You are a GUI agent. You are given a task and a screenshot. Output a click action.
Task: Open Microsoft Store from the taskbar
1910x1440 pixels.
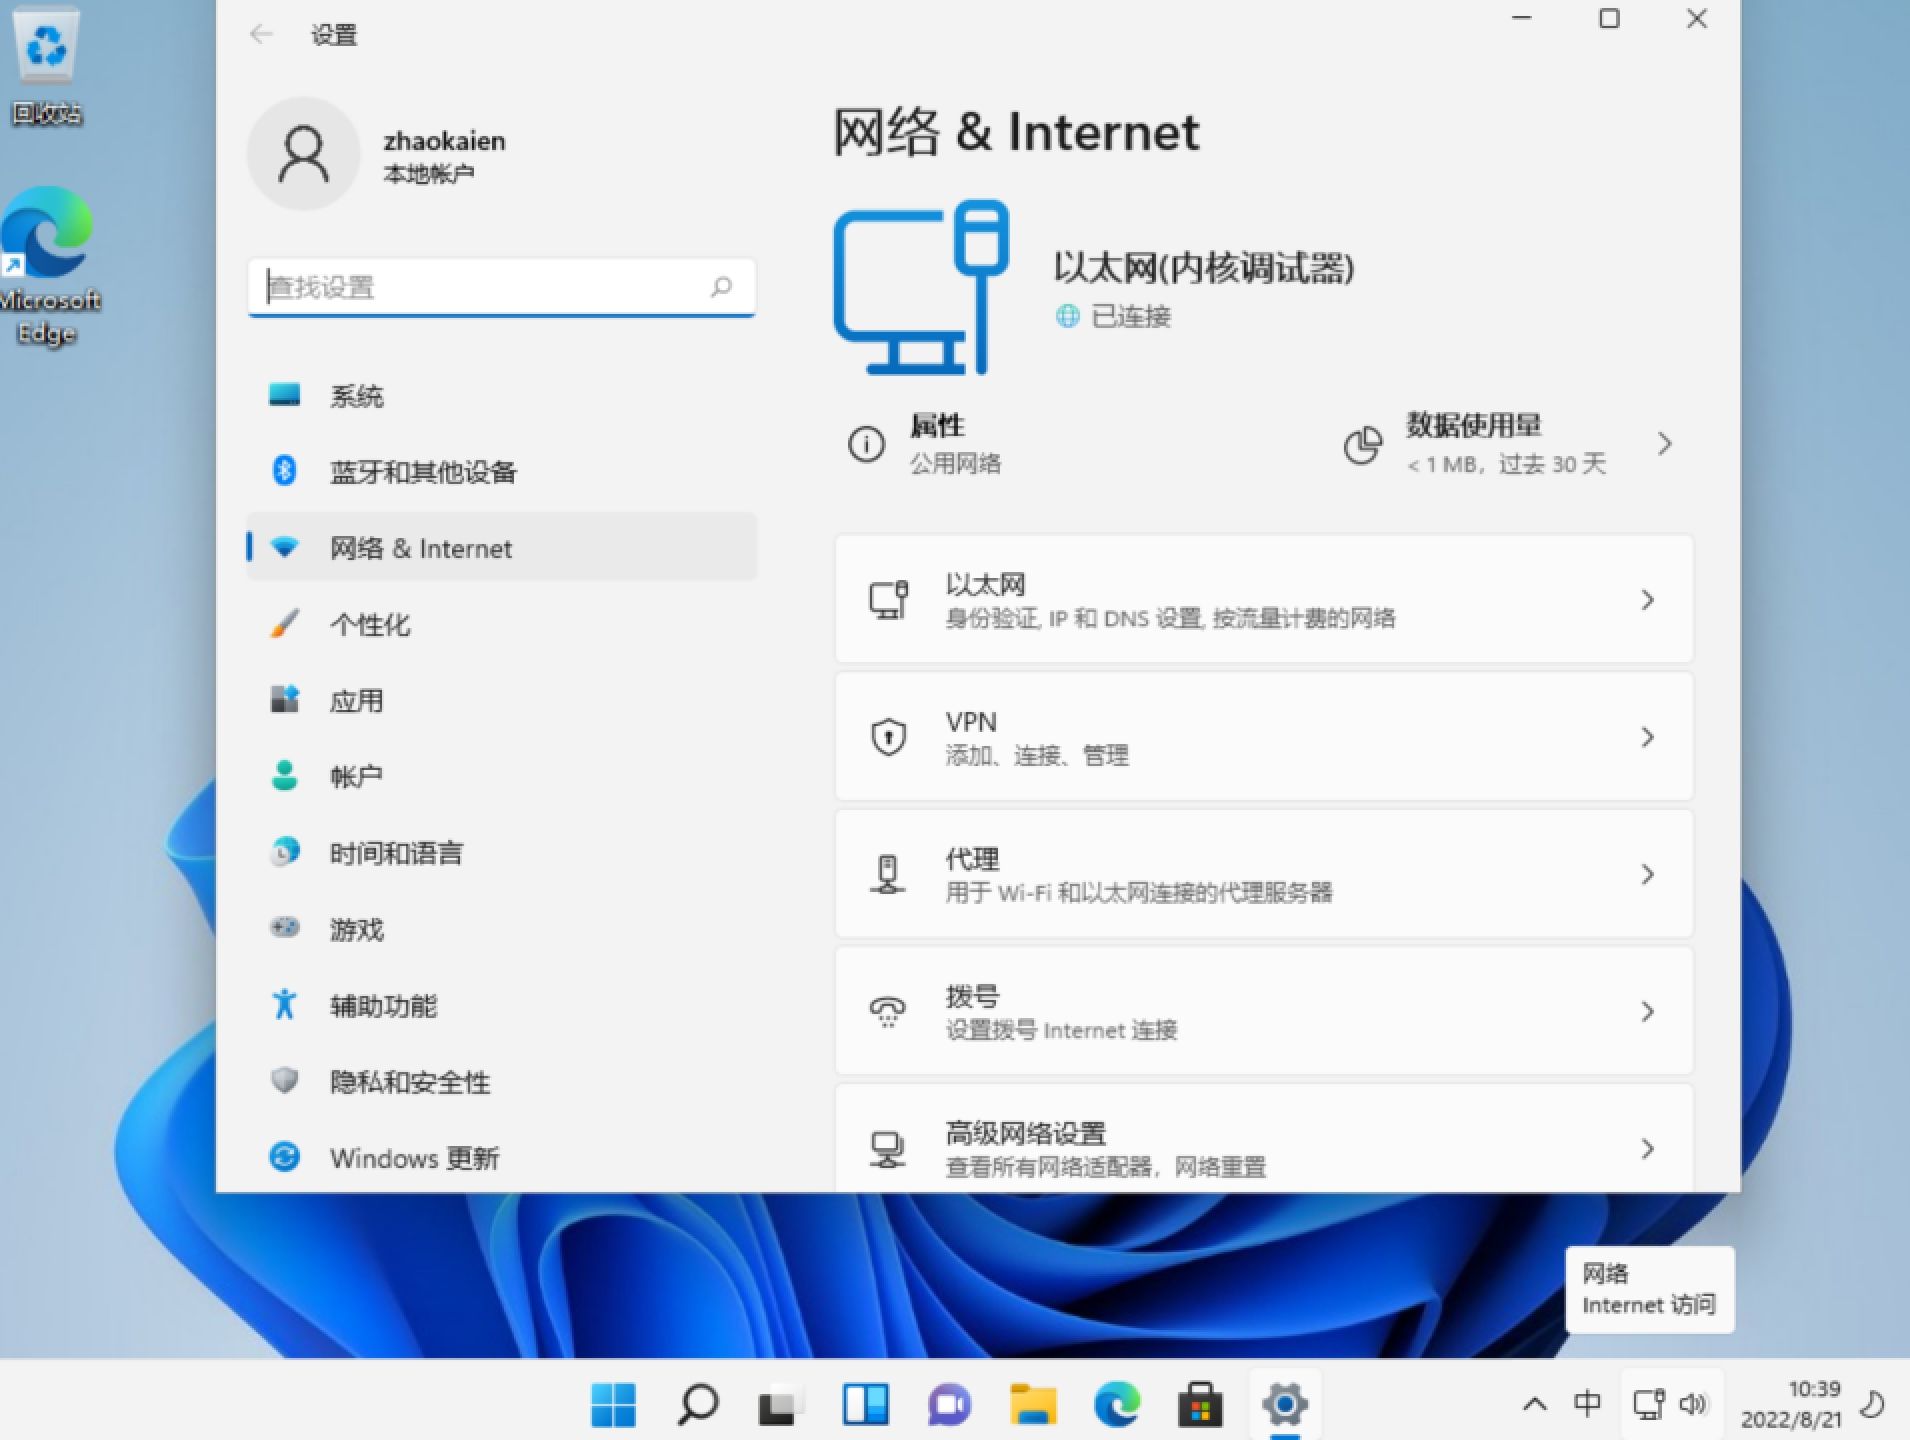click(x=1201, y=1403)
